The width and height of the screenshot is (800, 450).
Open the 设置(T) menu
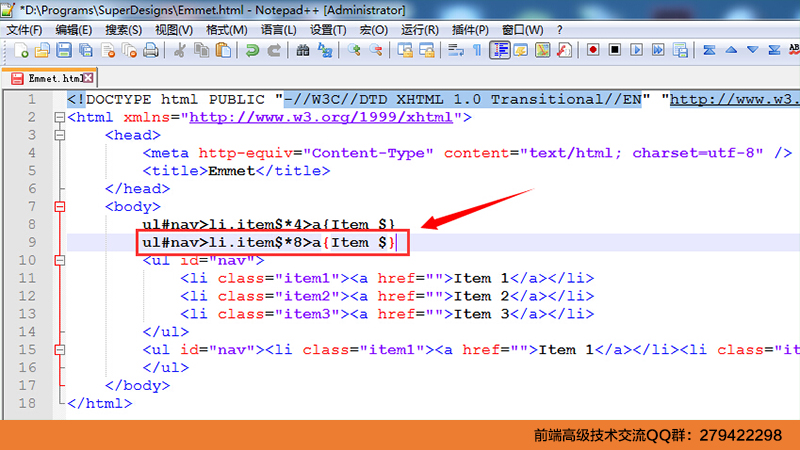tap(328, 30)
